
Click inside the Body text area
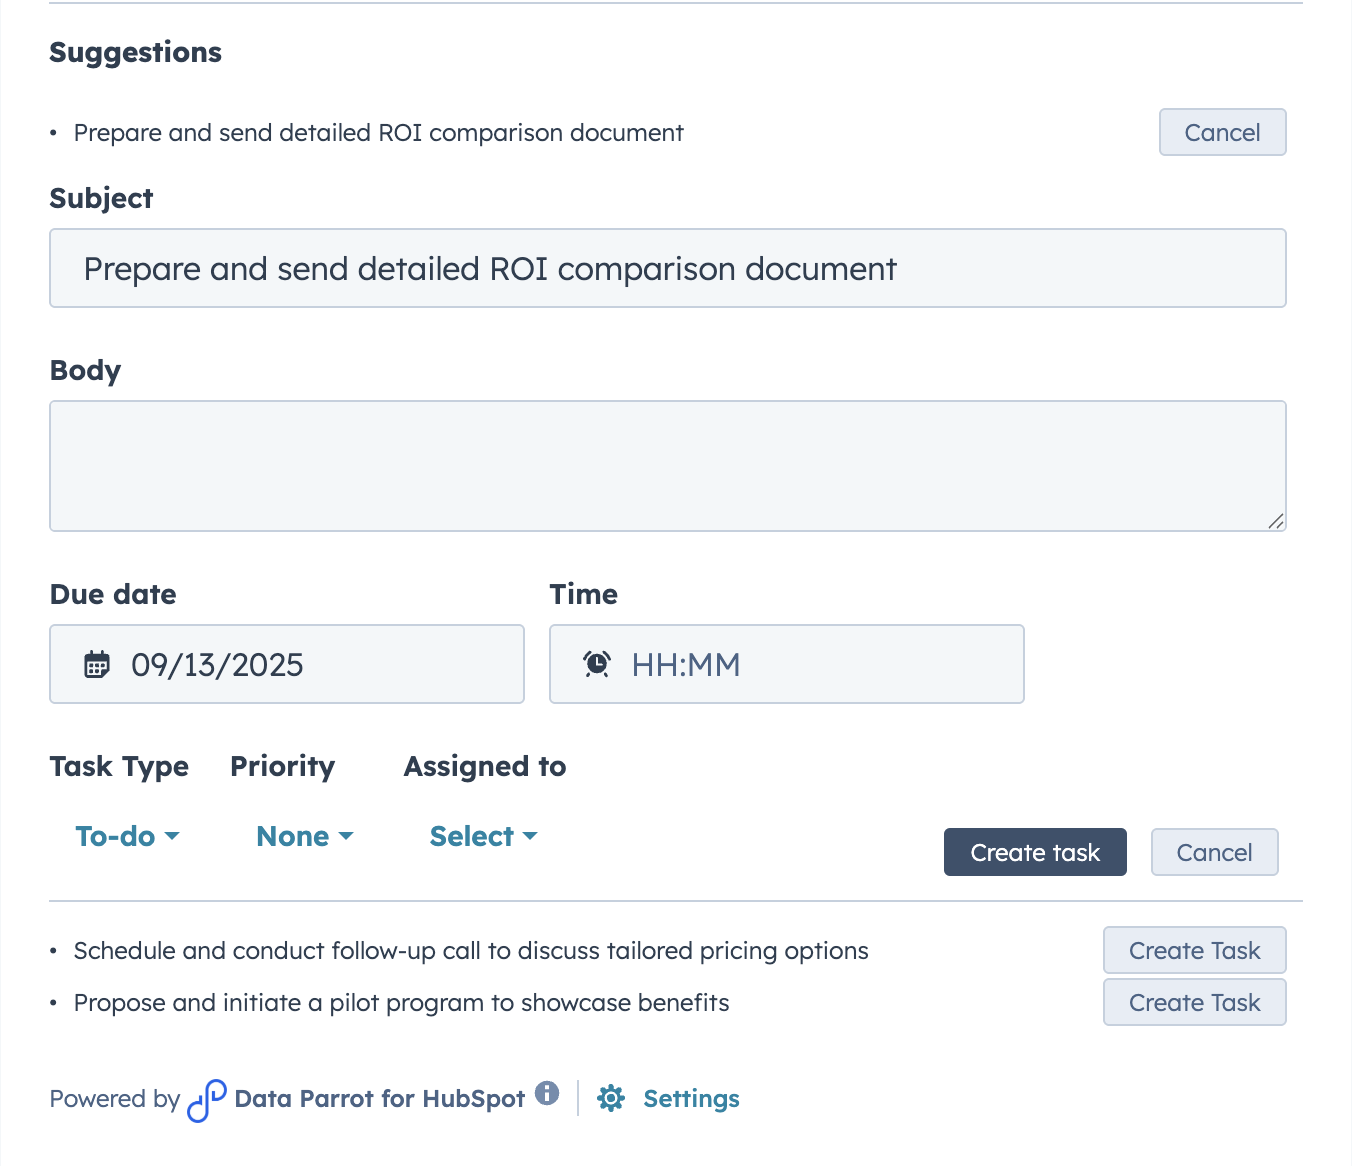pyautogui.click(x=667, y=466)
